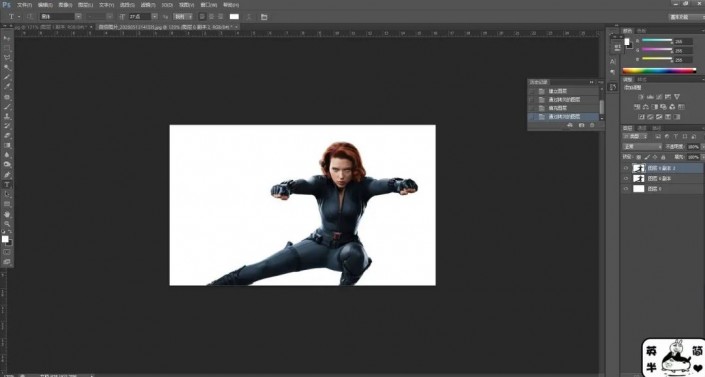The height and width of the screenshot is (377, 705).
Task: Select the Lasso tool
Action: pyautogui.click(x=7, y=58)
